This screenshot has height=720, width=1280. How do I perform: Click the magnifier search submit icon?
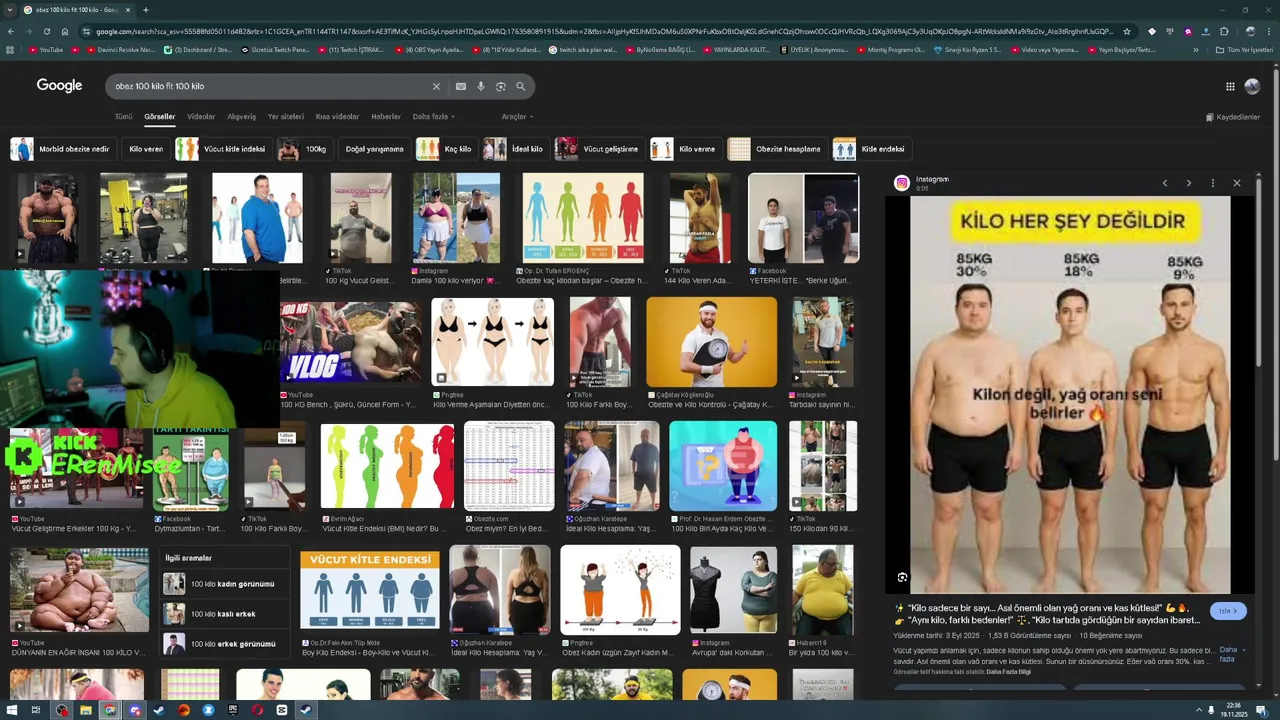pyautogui.click(x=521, y=87)
